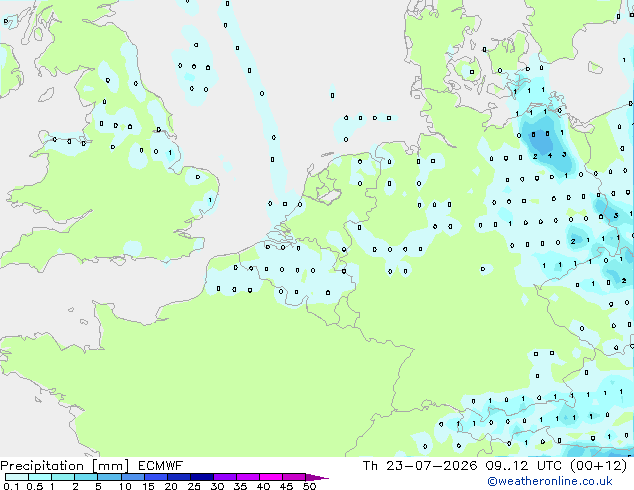Pick the 40–45 mm magenta legend swatch
The height and width of the screenshot is (490, 634).
coord(271,477)
